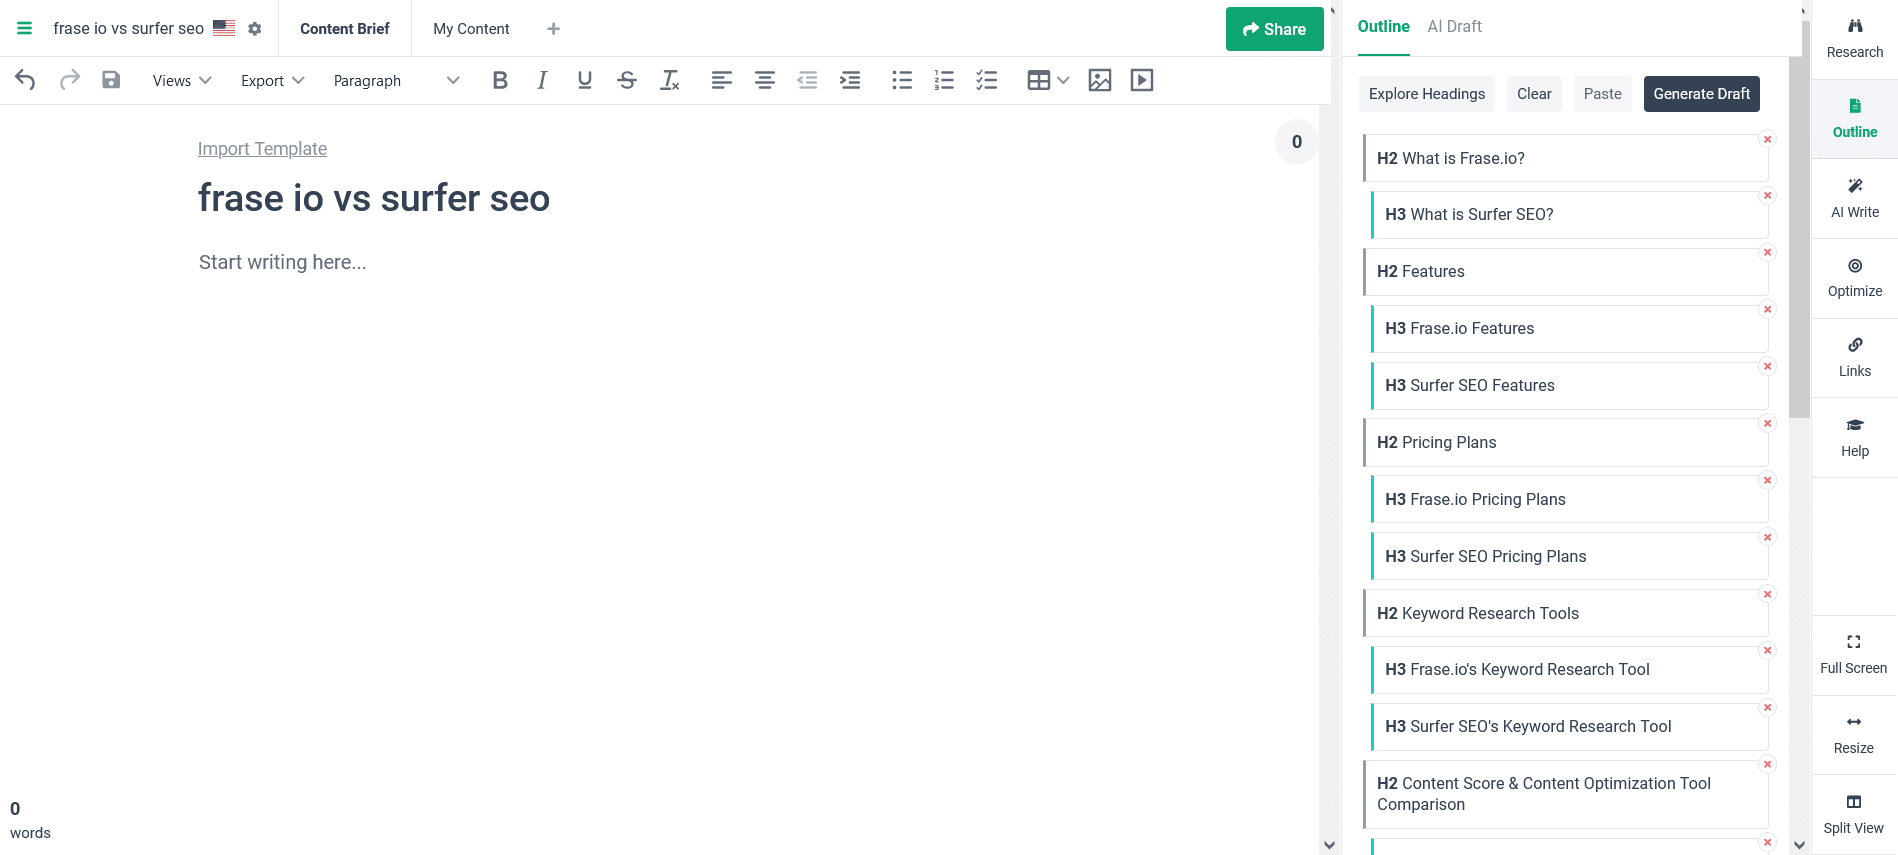This screenshot has height=855, width=1898.
Task: Open the AI Write panel
Action: pyautogui.click(x=1854, y=198)
